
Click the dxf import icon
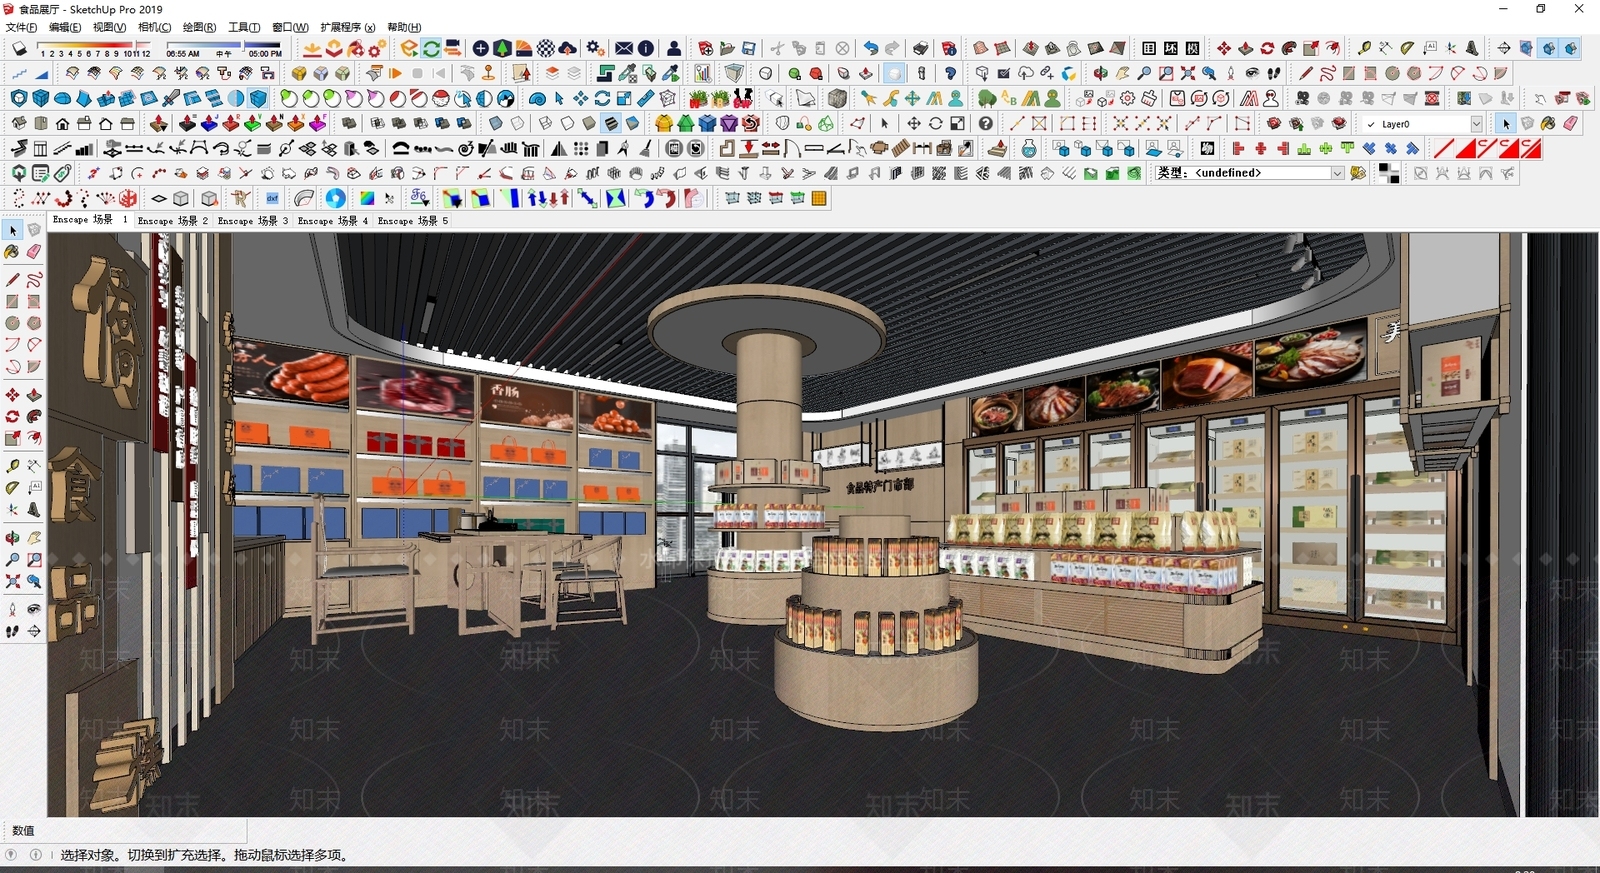tap(272, 198)
